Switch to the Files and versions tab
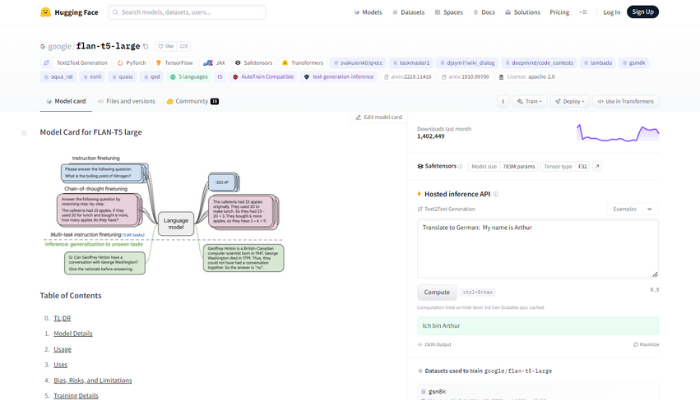This screenshot has width=700, height=400. point(126,101)
